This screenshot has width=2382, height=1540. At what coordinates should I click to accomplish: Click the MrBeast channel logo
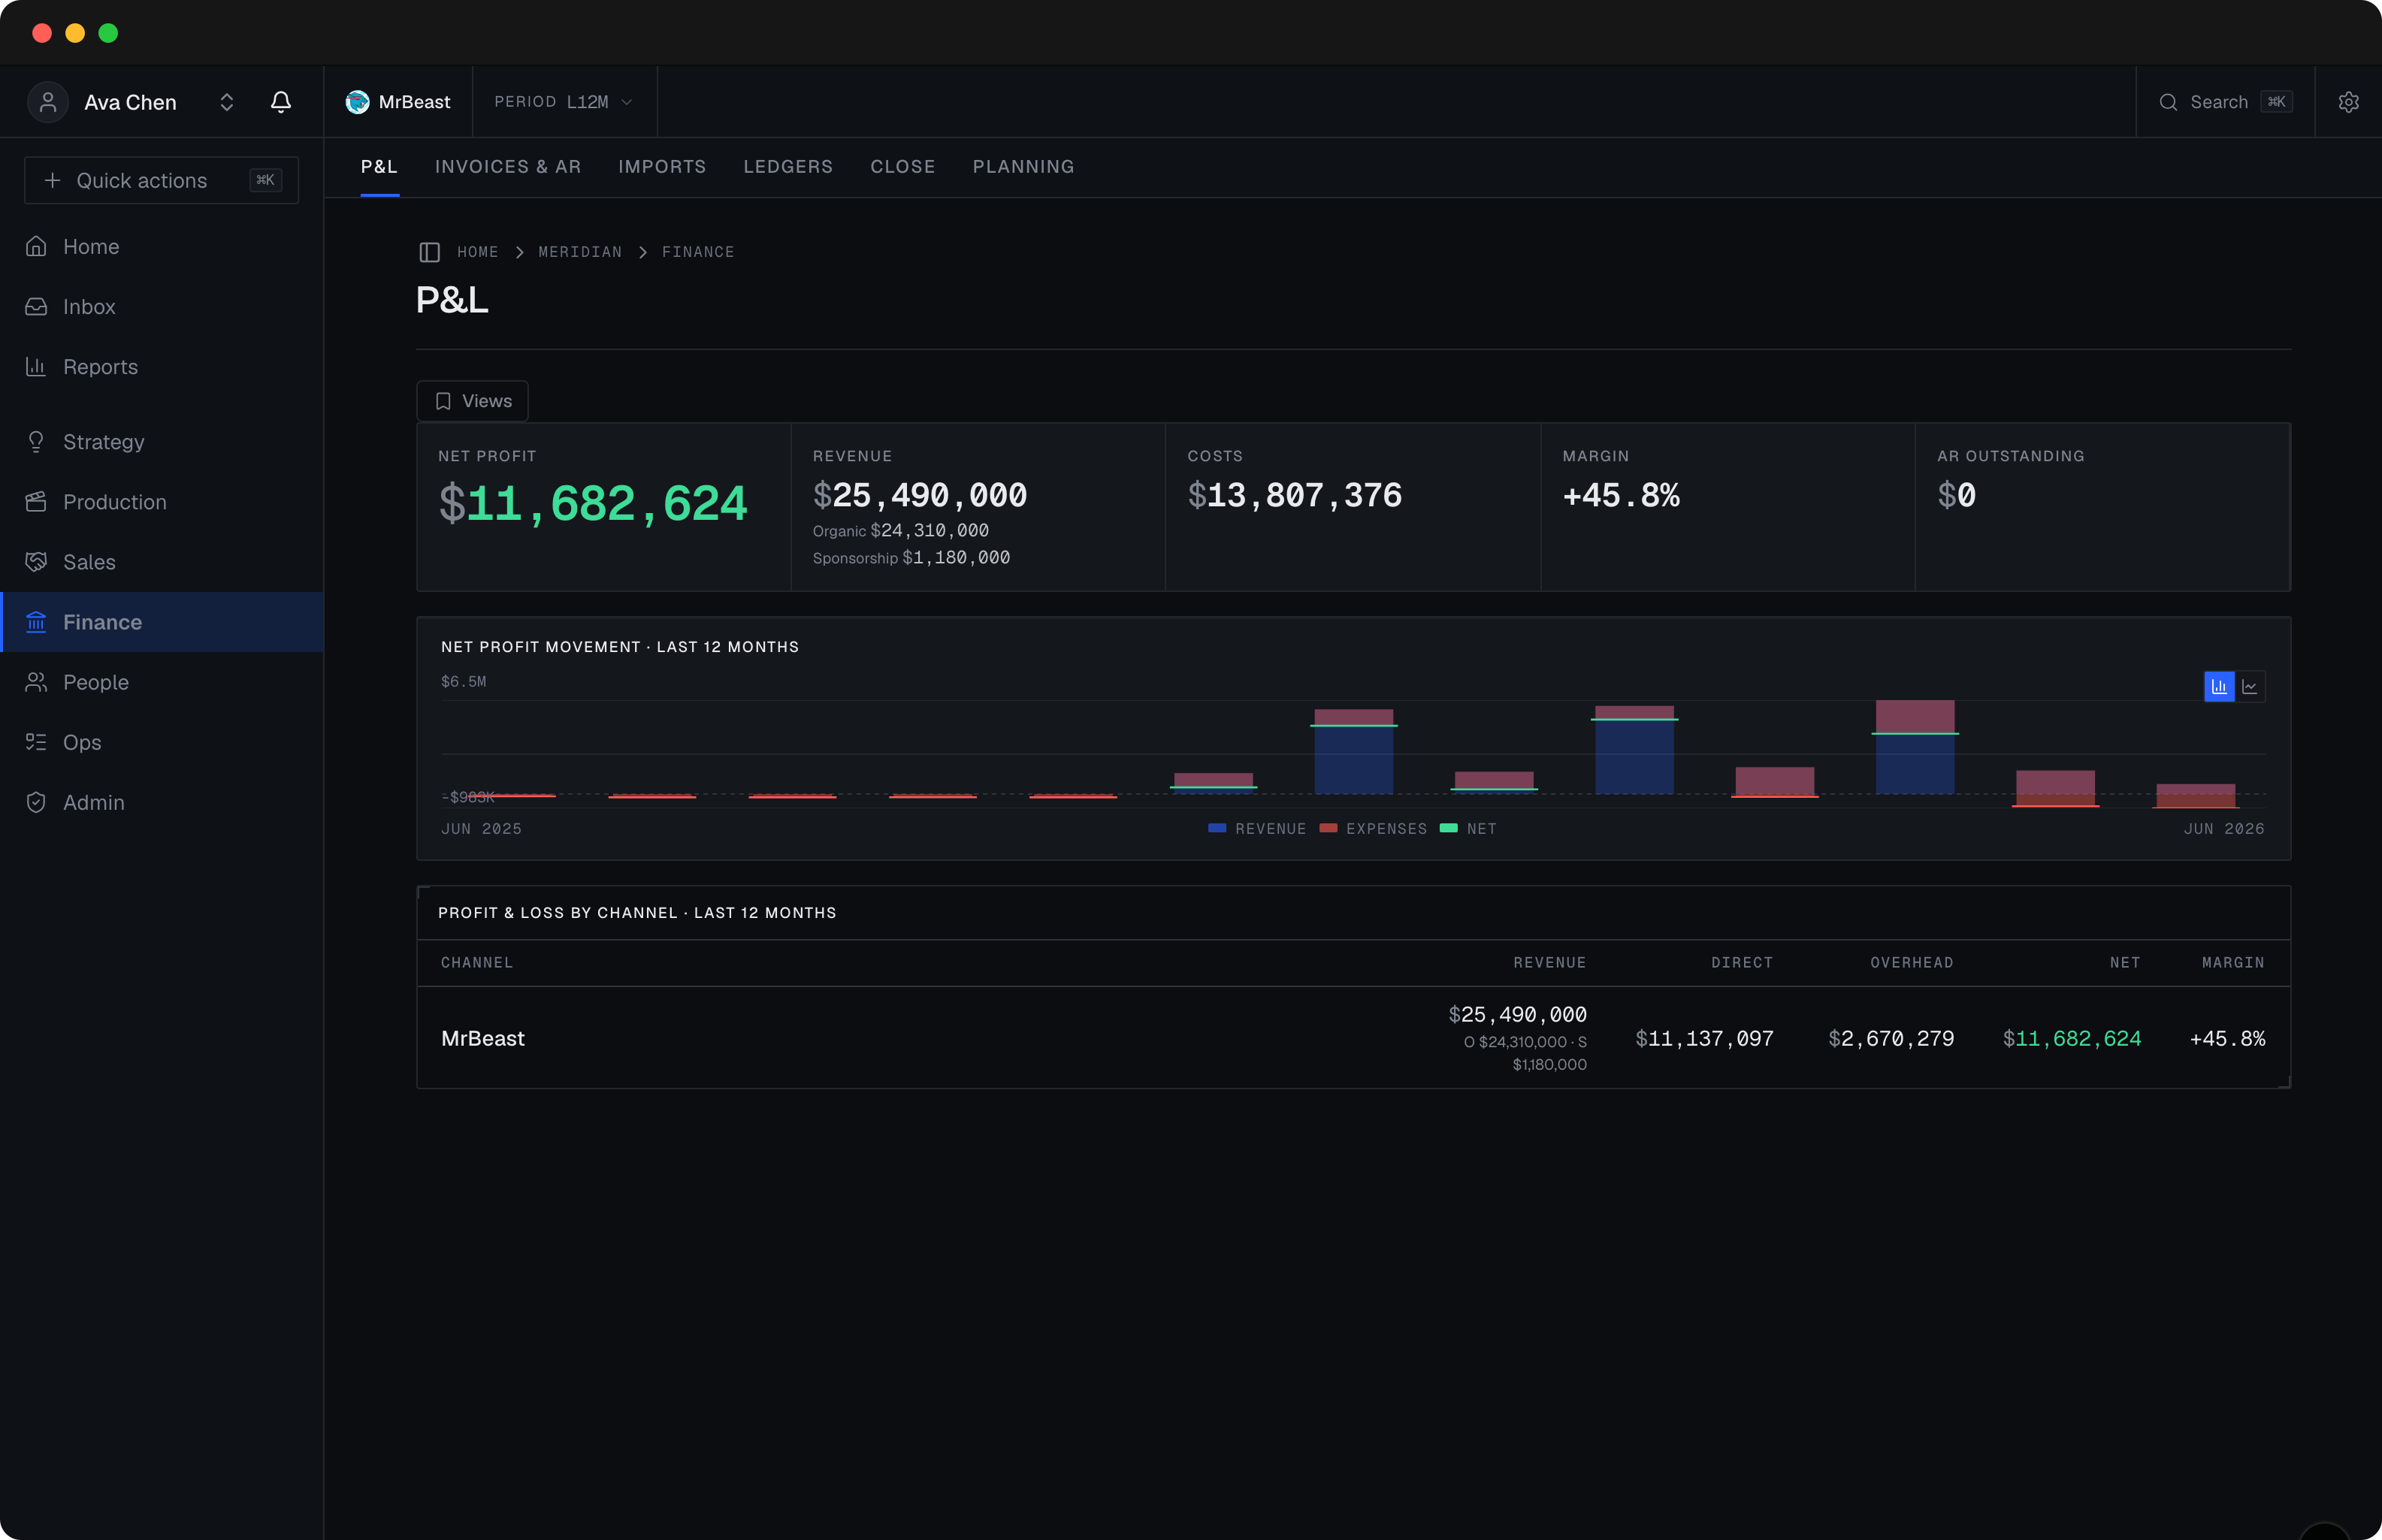[x=357, y=102]
